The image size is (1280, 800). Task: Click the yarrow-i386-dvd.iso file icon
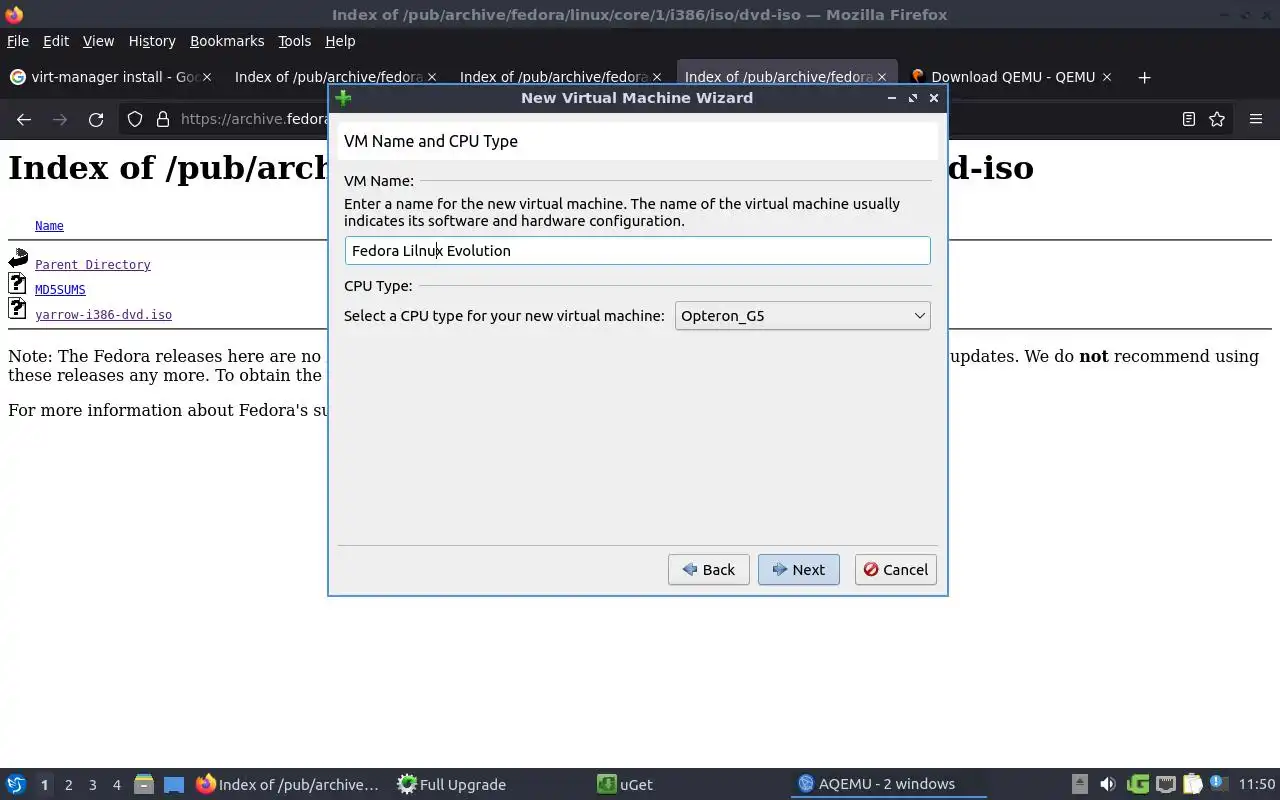point(18,309)
